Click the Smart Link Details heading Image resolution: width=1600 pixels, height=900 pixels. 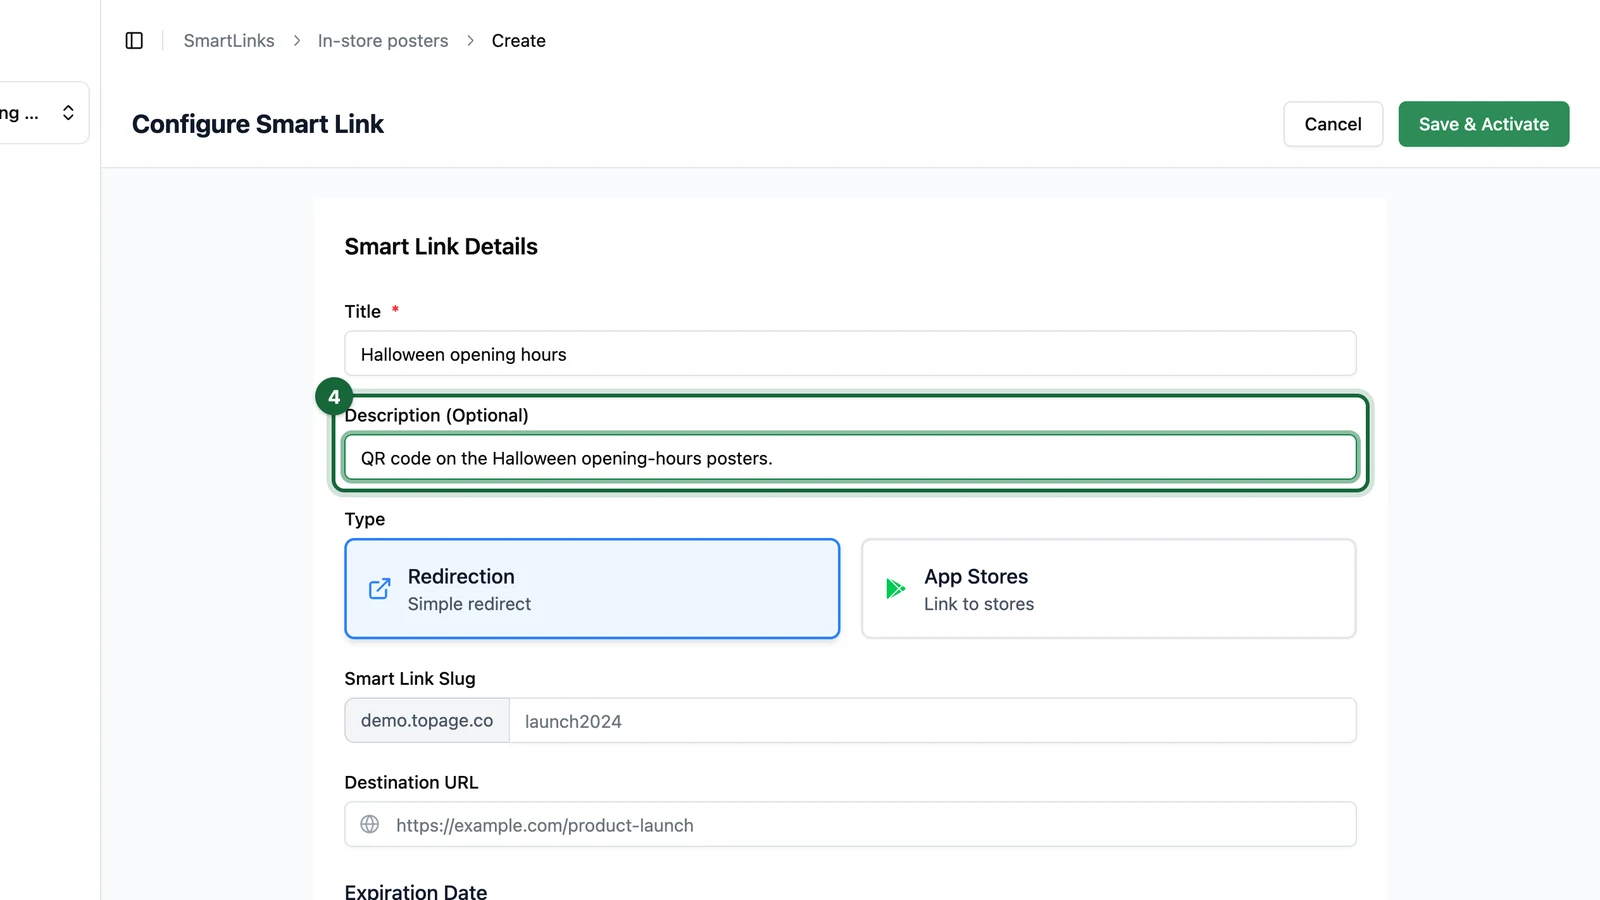(x=441, y=247)
